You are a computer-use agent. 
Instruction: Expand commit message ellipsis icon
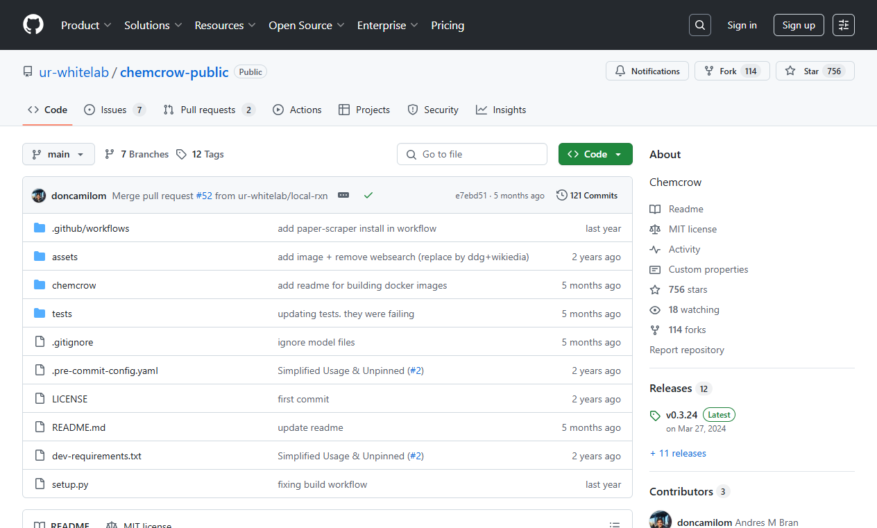pyautogui.click(x=343, y=195)
